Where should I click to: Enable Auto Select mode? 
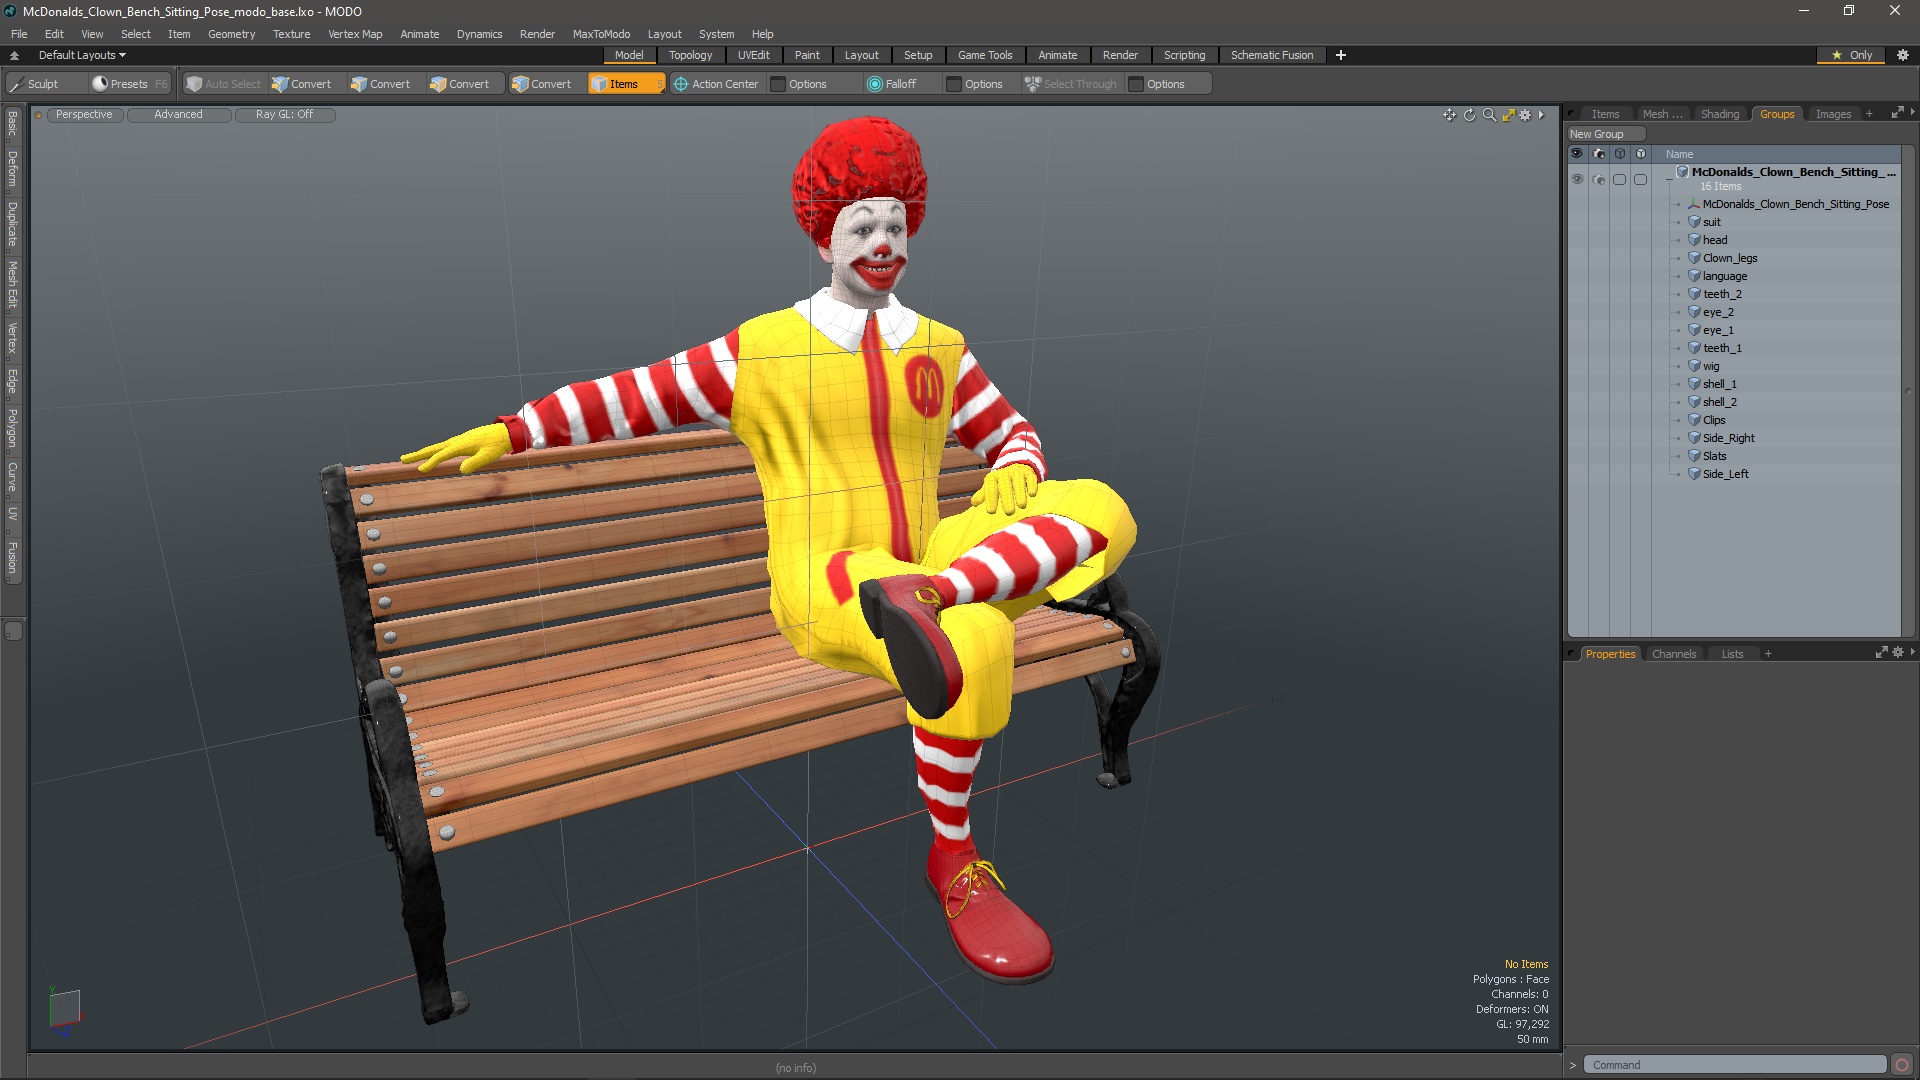pyautogui.click(x=223, y=84)
